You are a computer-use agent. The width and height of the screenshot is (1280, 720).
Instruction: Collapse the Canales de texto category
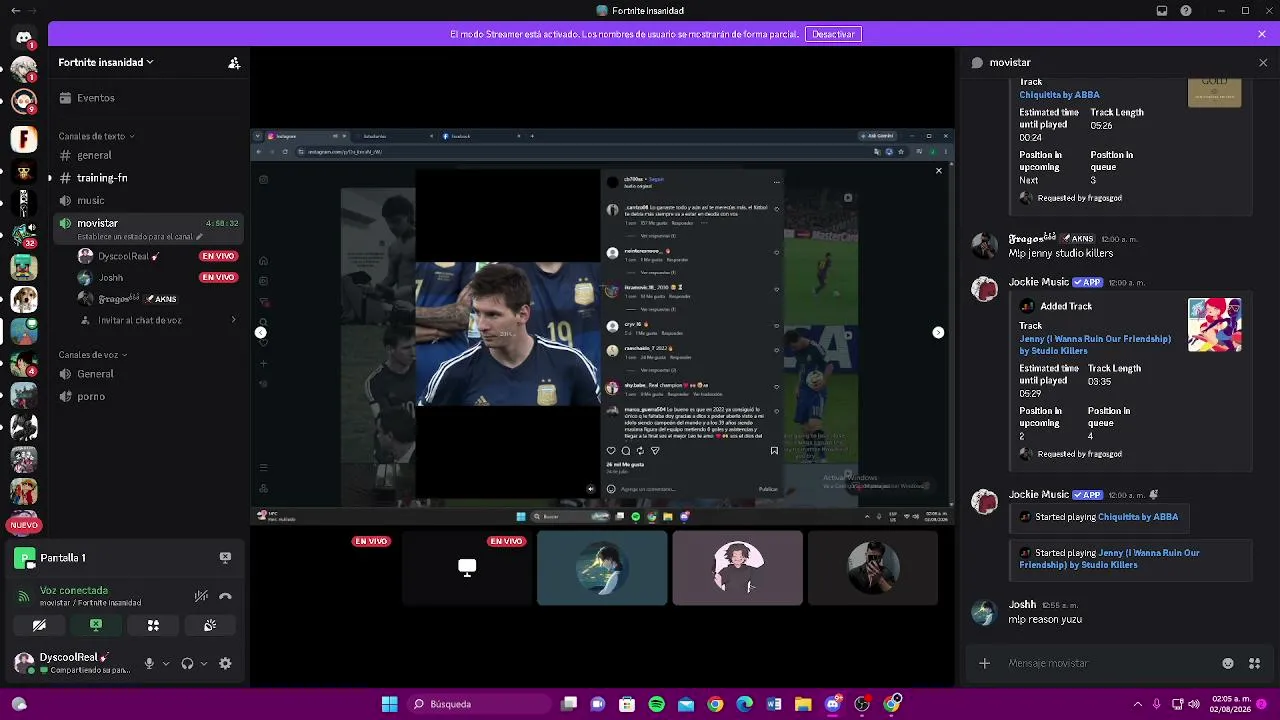96,136
